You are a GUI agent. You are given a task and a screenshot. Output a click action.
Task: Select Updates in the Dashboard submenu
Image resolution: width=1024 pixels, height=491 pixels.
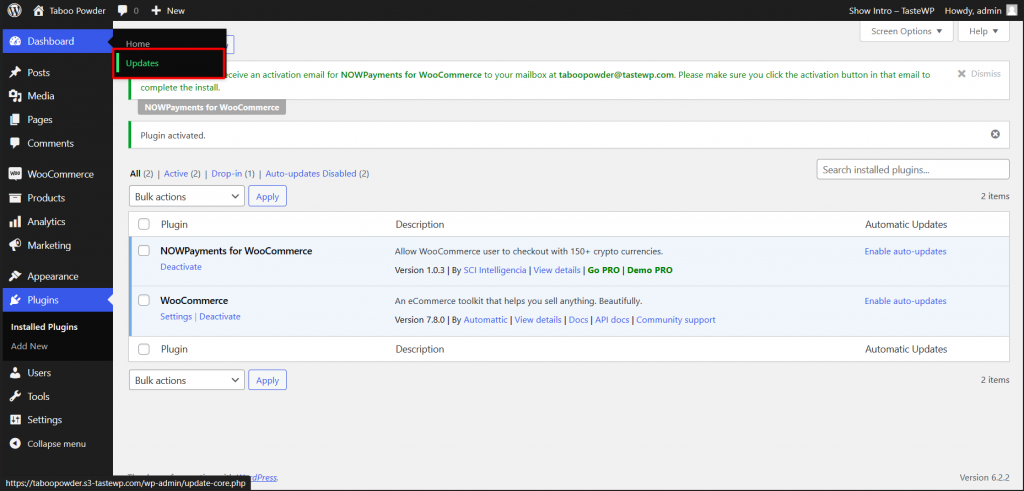[x=142, y=63]
